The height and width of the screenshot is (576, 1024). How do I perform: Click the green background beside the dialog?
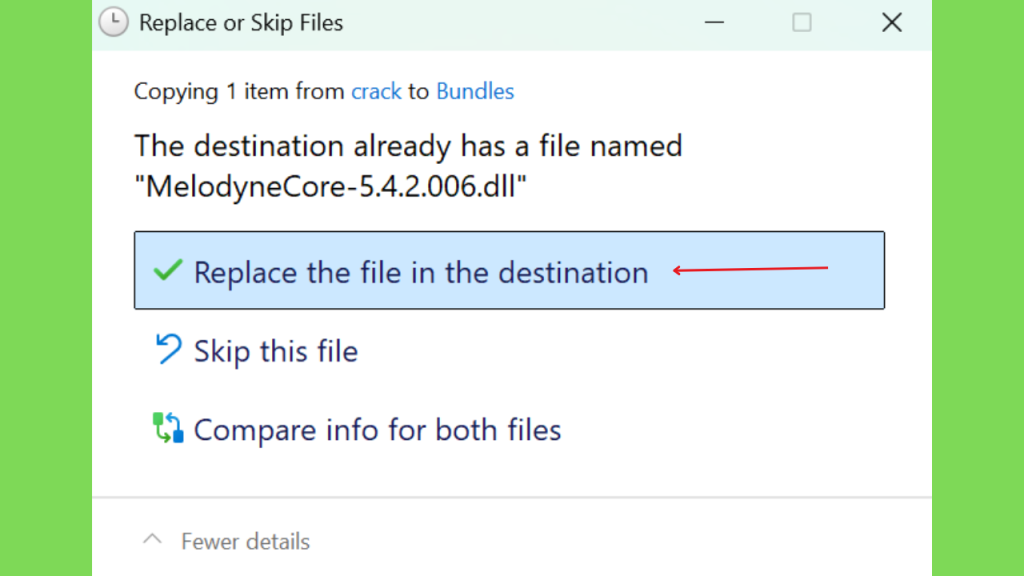tap(46, 287)
